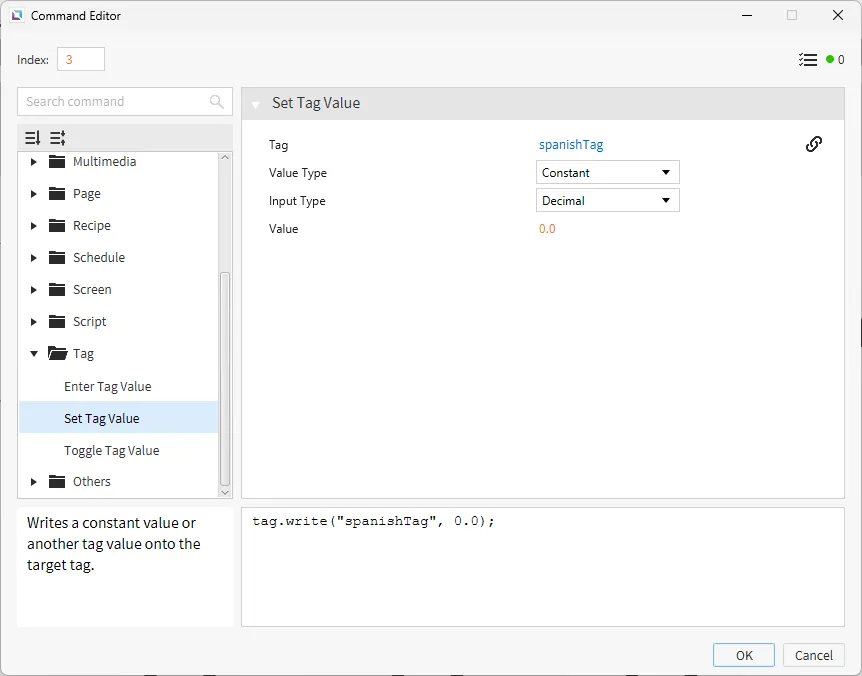862x676 pixels.
Task: Open the Input Type dropdown
Action: [608, 200]
